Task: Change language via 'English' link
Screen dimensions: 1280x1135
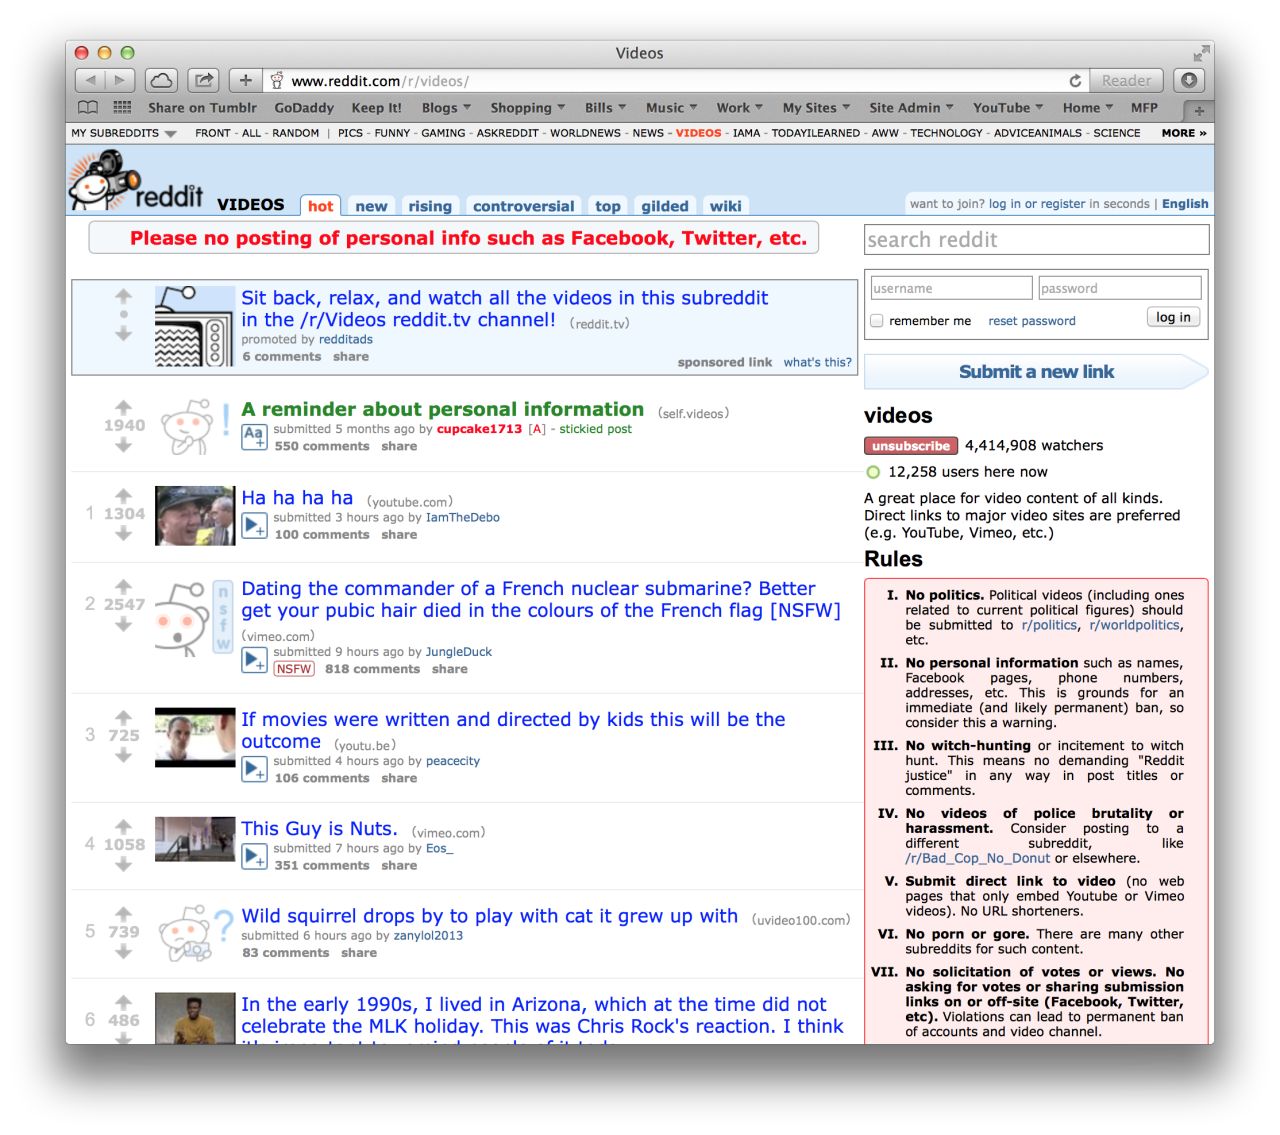Action: [1185, 204]
